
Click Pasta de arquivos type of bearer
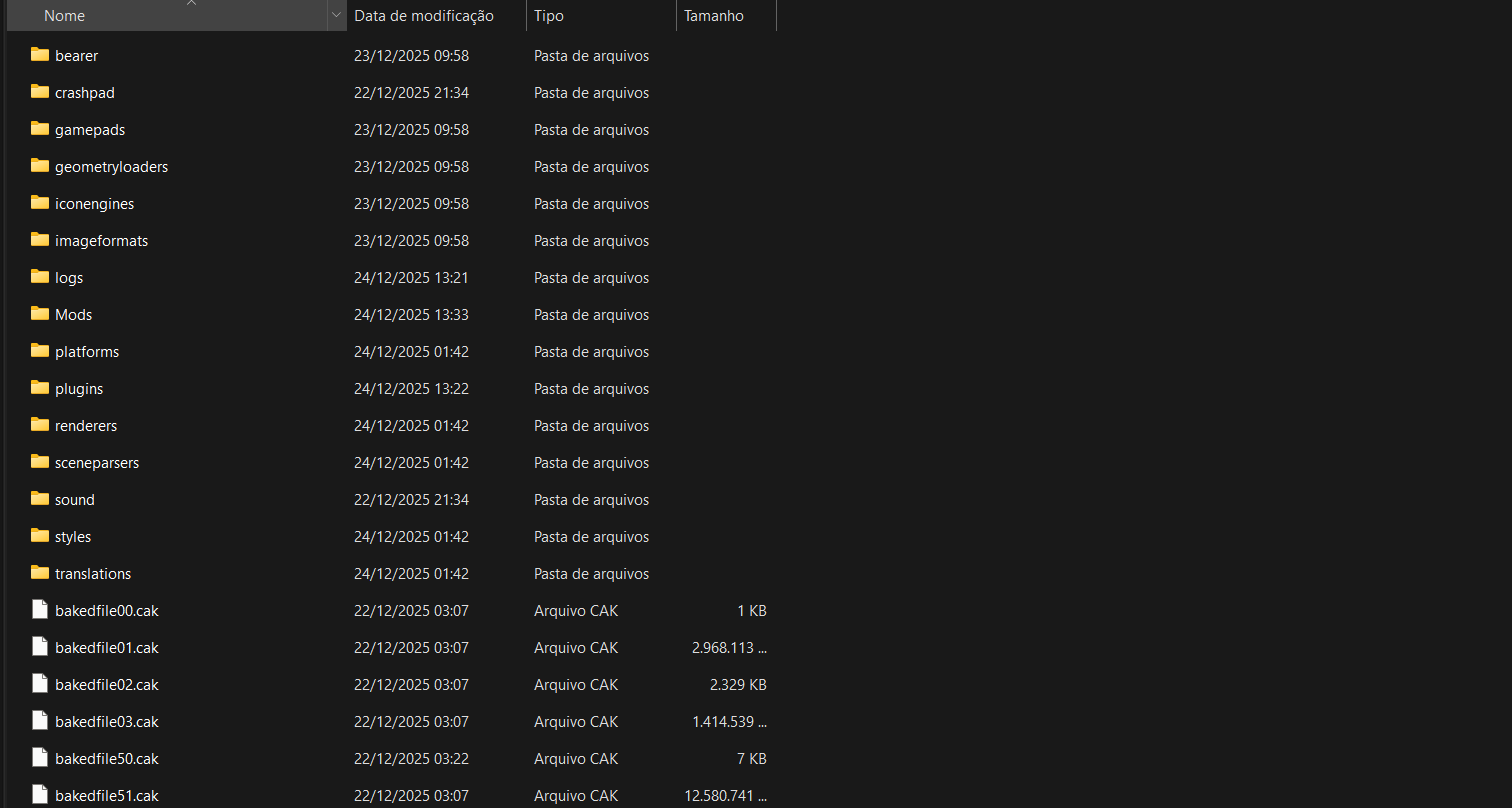click(x=591, y=56)
